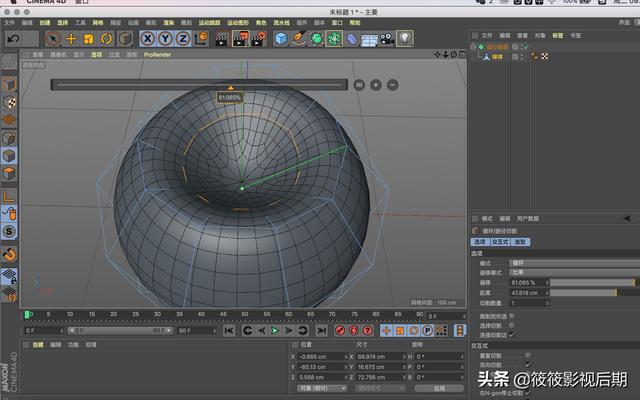Image resolution: width=640 pixels, height=400 pixels.
Task: Click the light bulb icon in toolbar
Action: point(405,38)
